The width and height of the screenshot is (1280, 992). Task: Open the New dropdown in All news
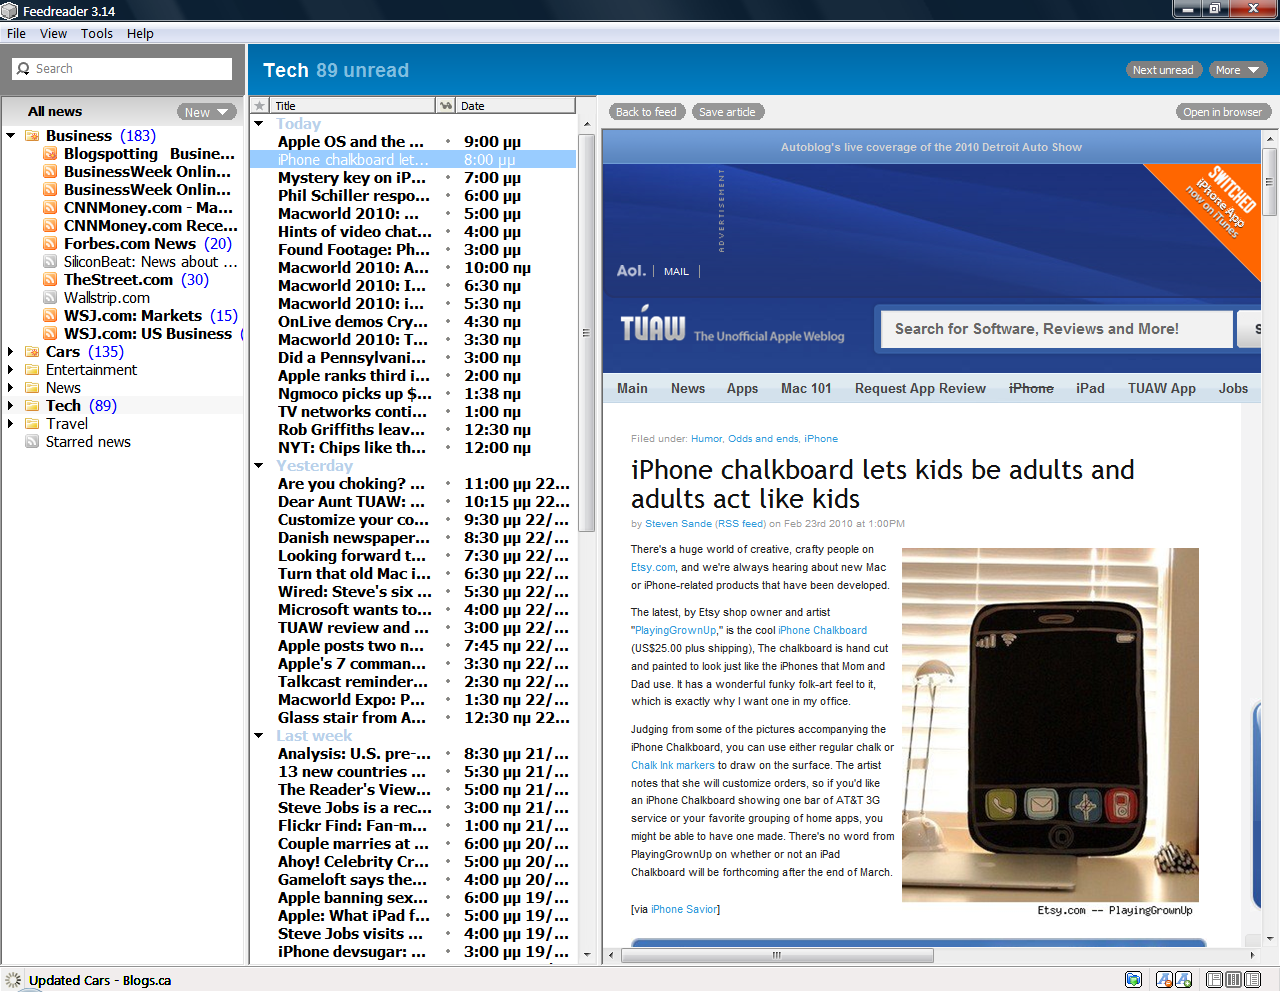click(207, 112)
